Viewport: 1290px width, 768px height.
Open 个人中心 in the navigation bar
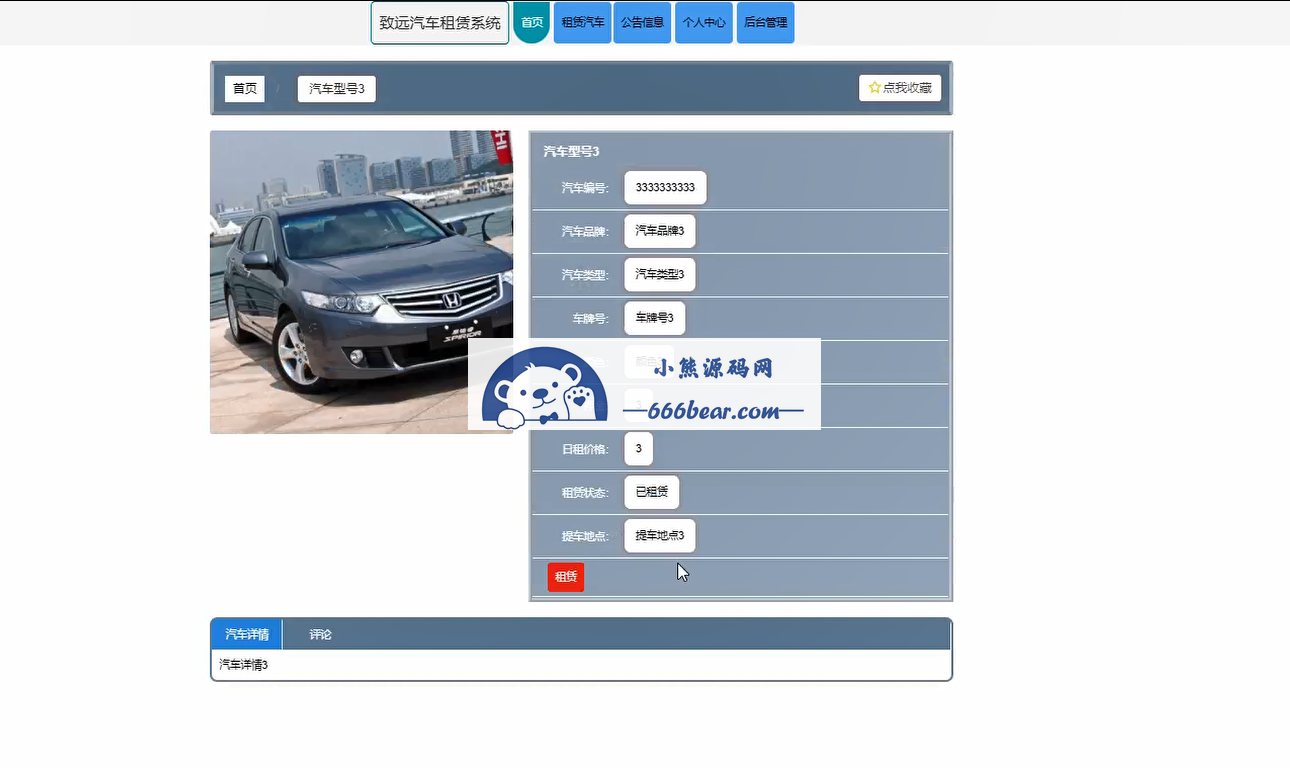click(x=704, y=22)
